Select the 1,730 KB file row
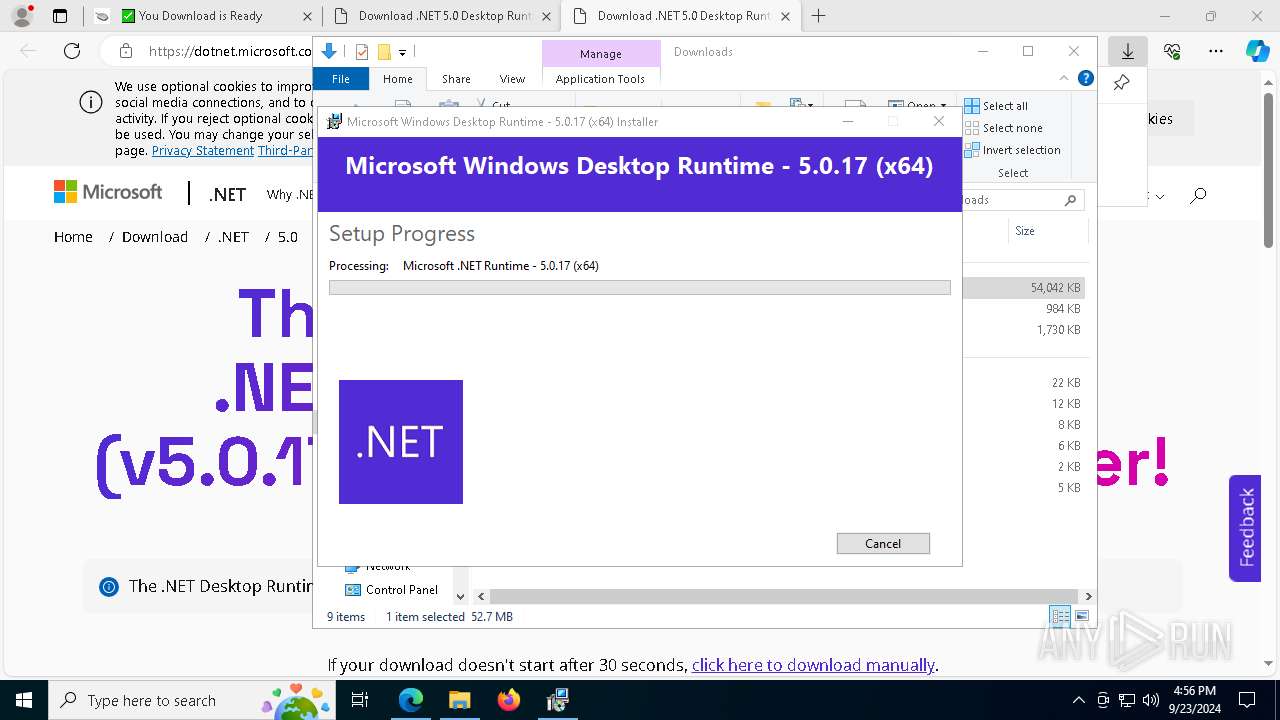 [1024, 330]
